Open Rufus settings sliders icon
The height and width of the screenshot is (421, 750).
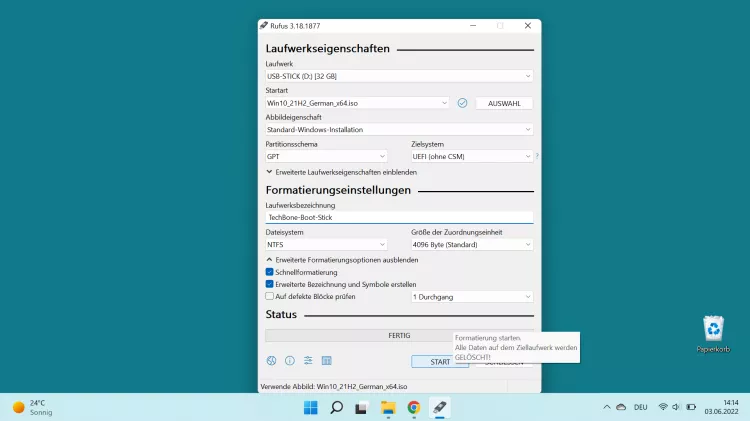[308, 361]
